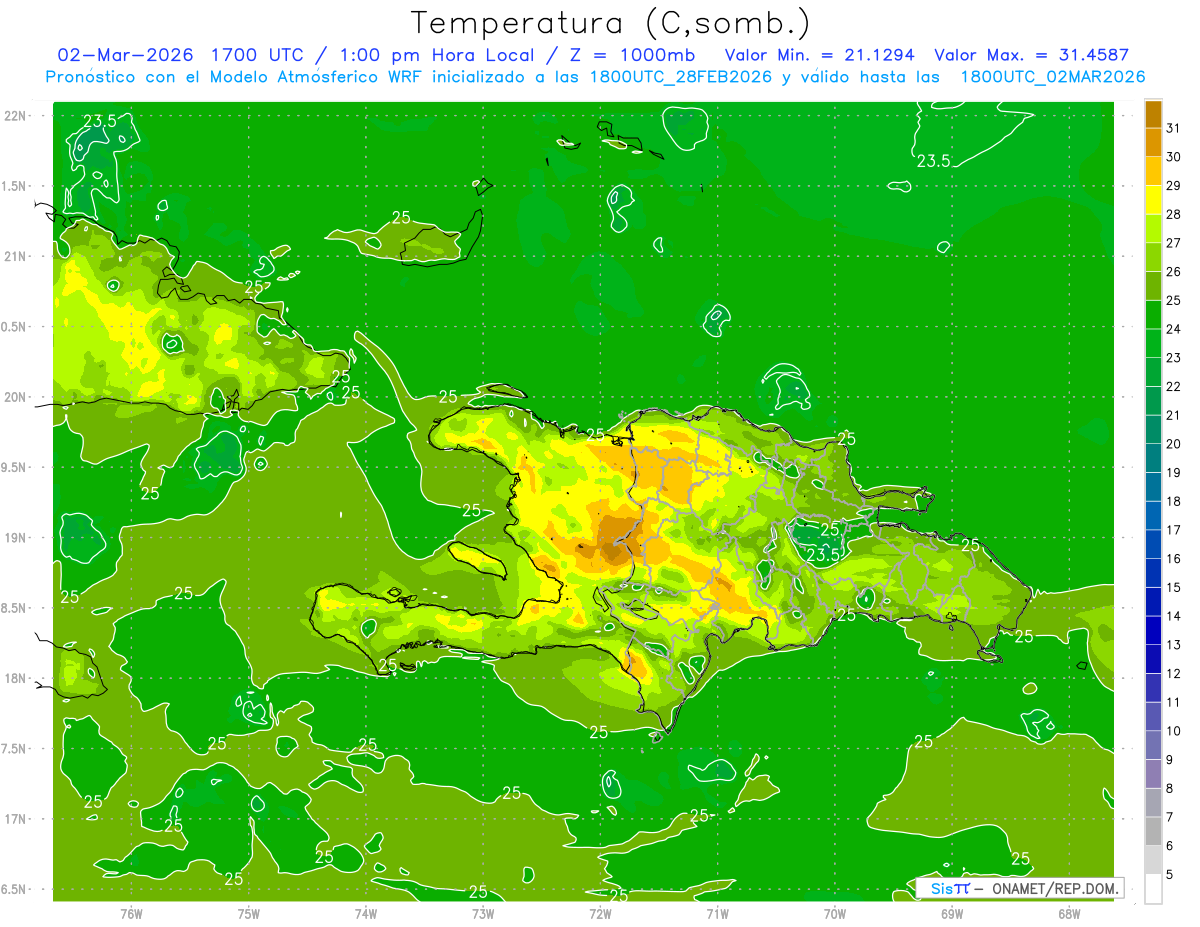This screenshot has height=927, width=1200.
Task: Click the dark orange swatch above colorbar label 31
Action: pyautogui.click(x=1153, y=114)
